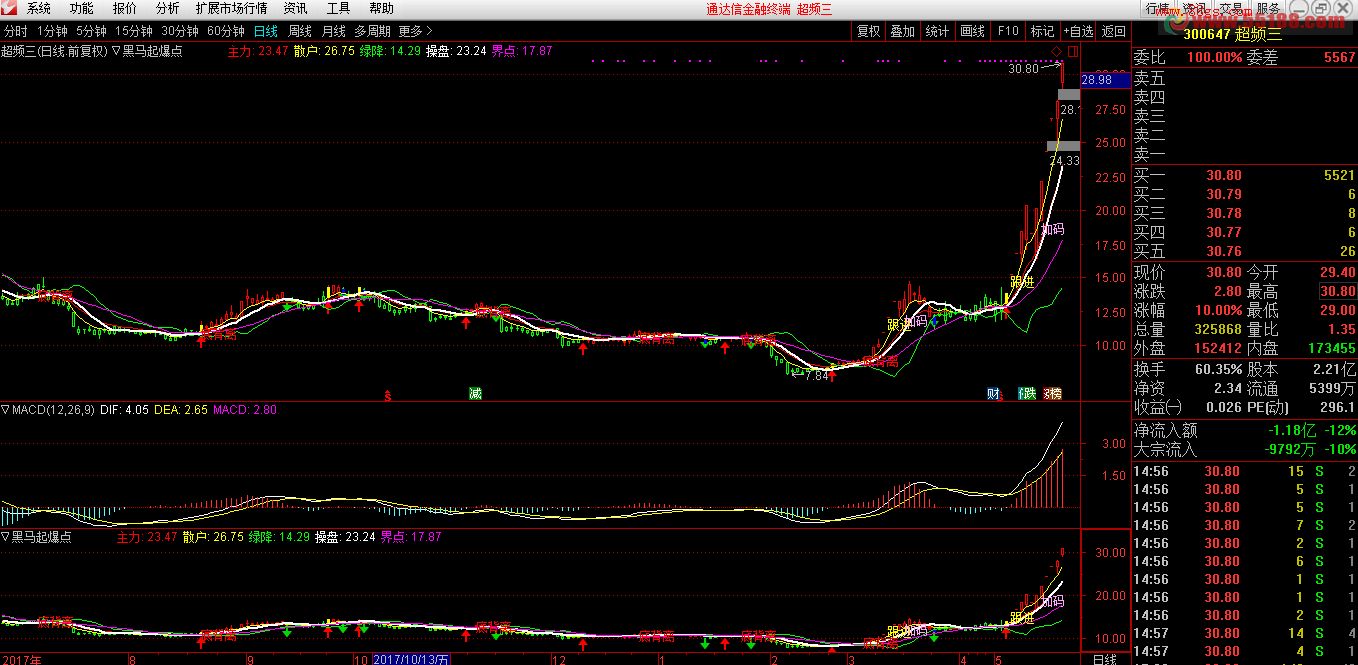Switch to the 资讯 top-right tab

(1194, 8)
